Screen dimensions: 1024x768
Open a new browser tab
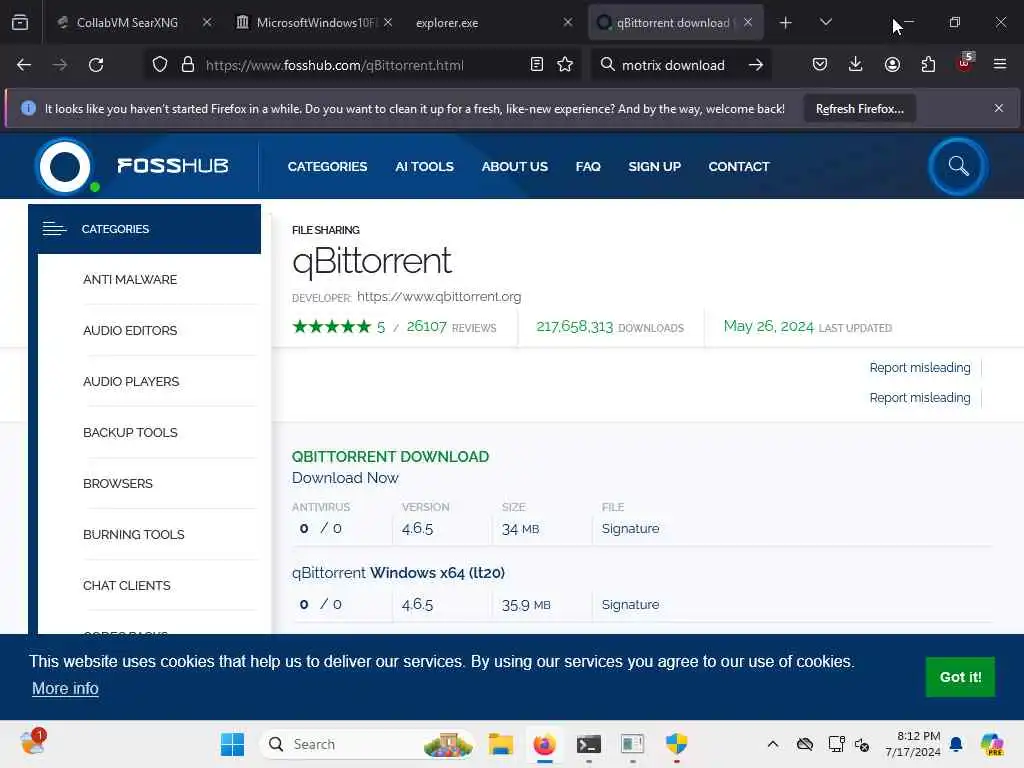(x=786, y=23)
